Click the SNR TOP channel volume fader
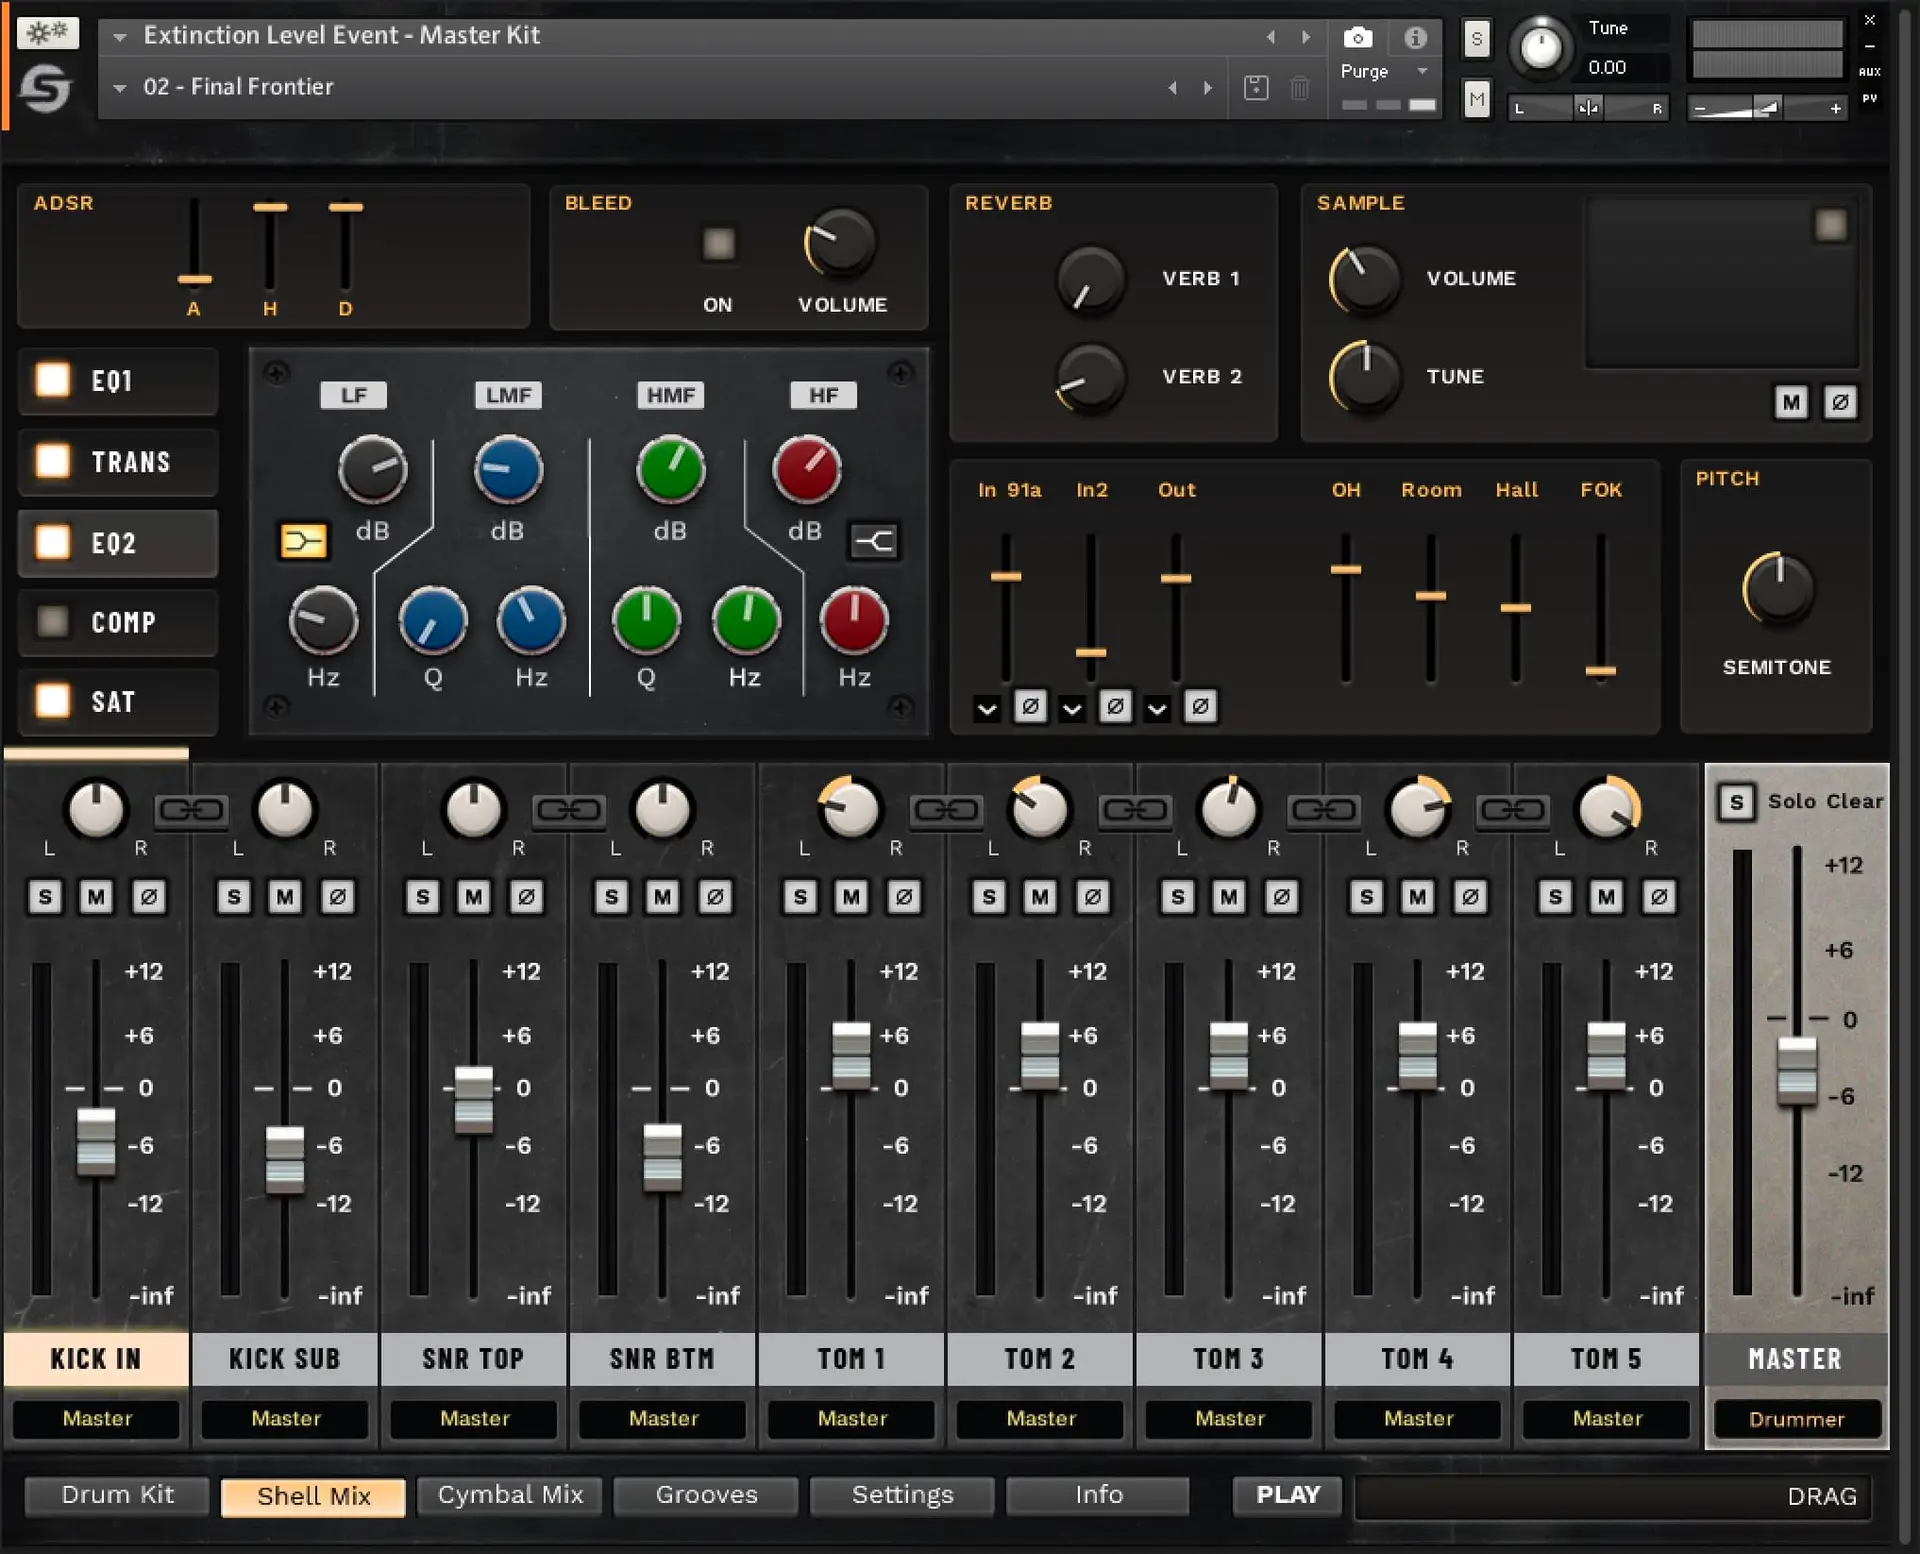The height and width of the screenshot is (1554, 1920). tap(473, 1099)
